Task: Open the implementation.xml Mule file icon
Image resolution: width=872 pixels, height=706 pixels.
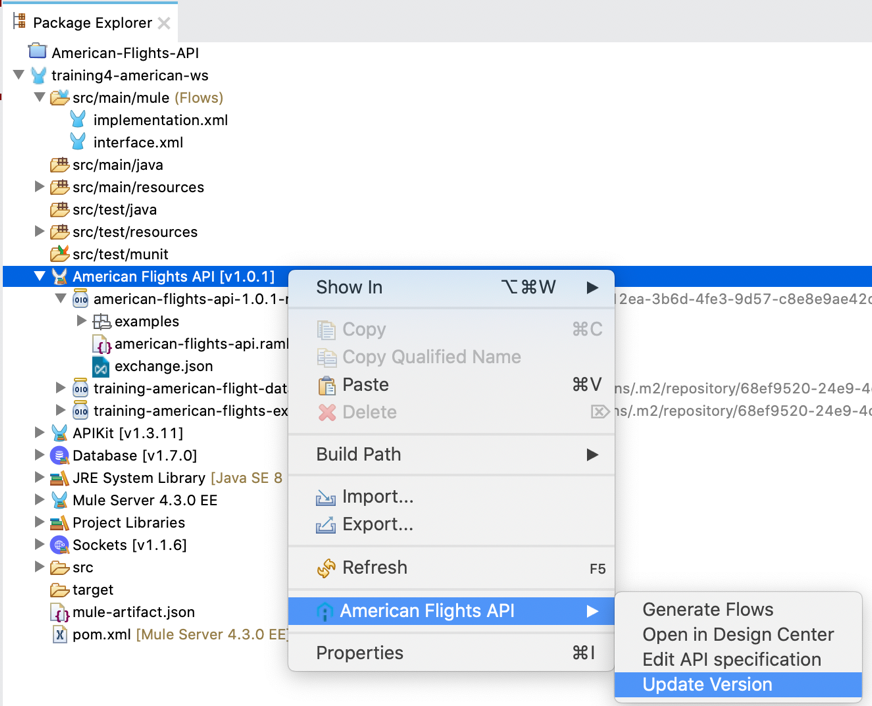Action: [78, 120]
